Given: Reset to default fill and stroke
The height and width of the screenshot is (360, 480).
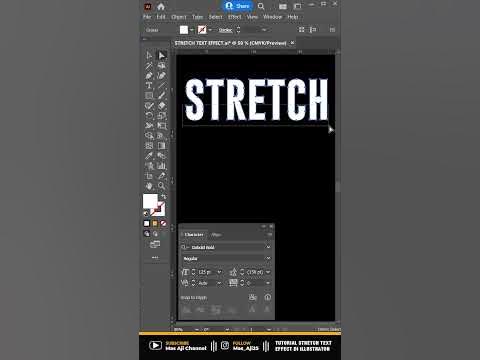Looking at the screenshot, I should click(146, 213).
